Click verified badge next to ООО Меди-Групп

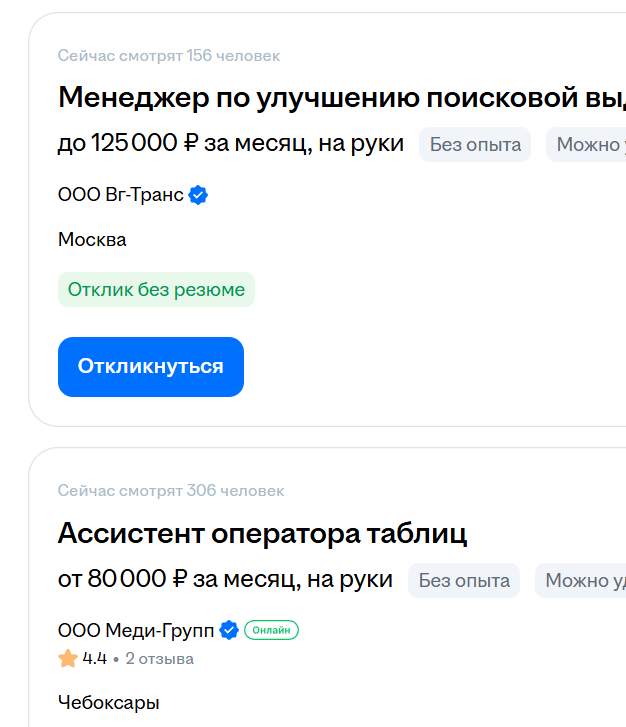[x=229, y=630]
